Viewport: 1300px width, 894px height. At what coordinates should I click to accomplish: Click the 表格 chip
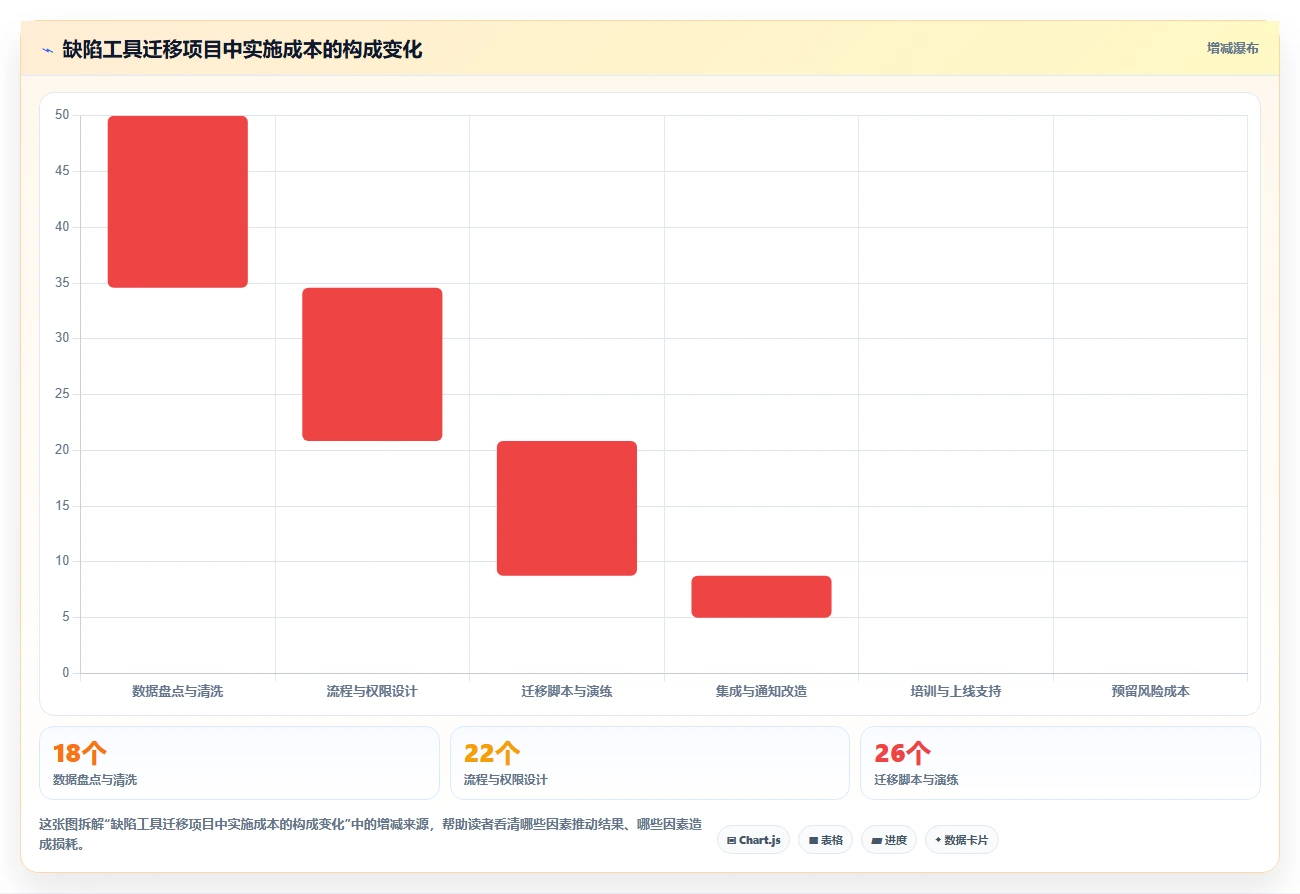pos(825,840)
